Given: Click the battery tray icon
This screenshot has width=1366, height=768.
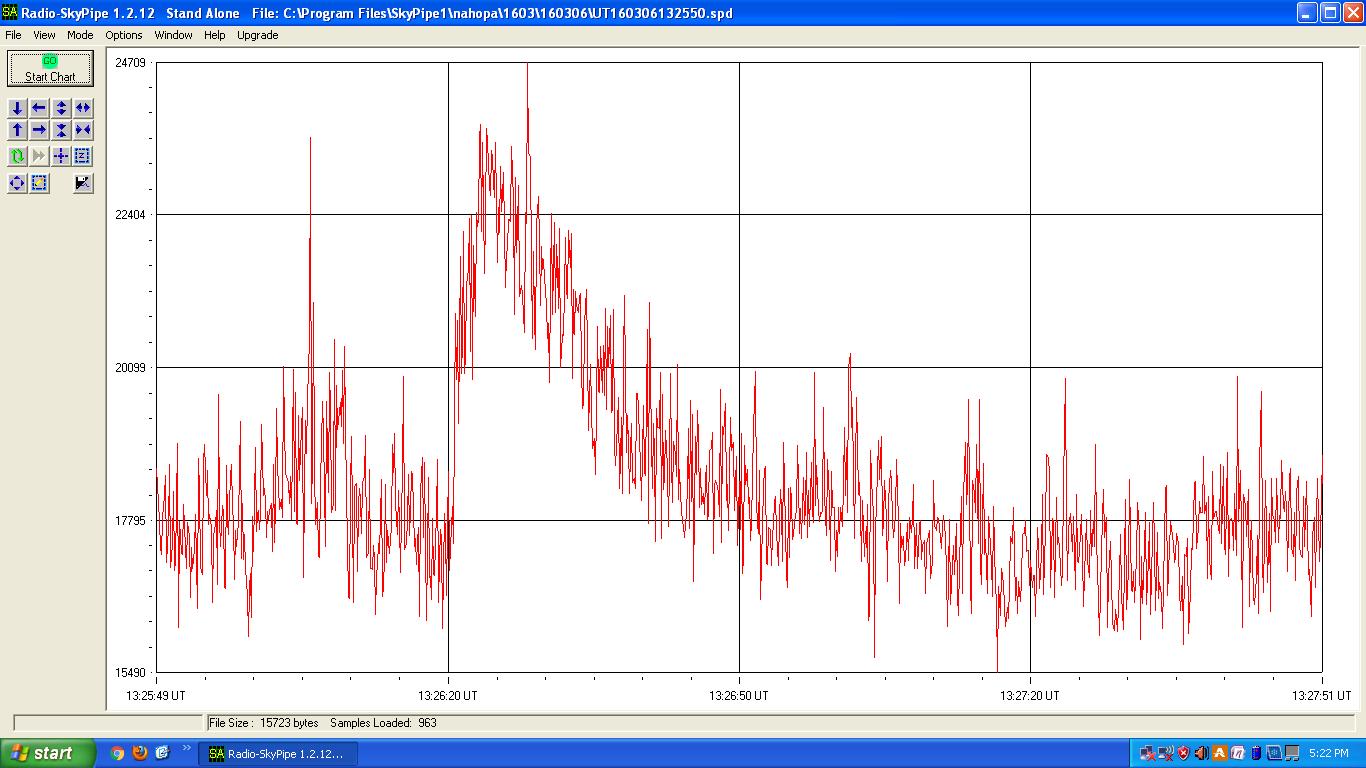Looking at the screenshot, I should coord(1256,753).
